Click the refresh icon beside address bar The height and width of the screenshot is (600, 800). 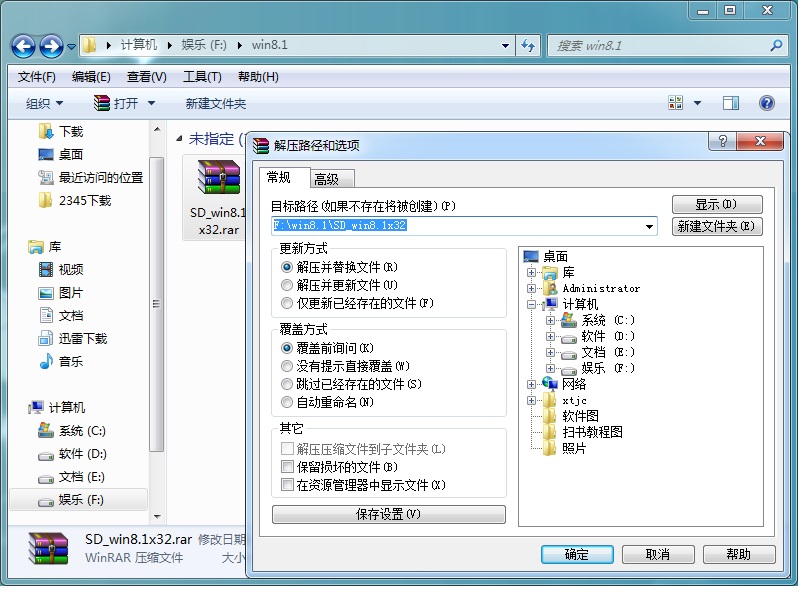click(x=528, y=45)
